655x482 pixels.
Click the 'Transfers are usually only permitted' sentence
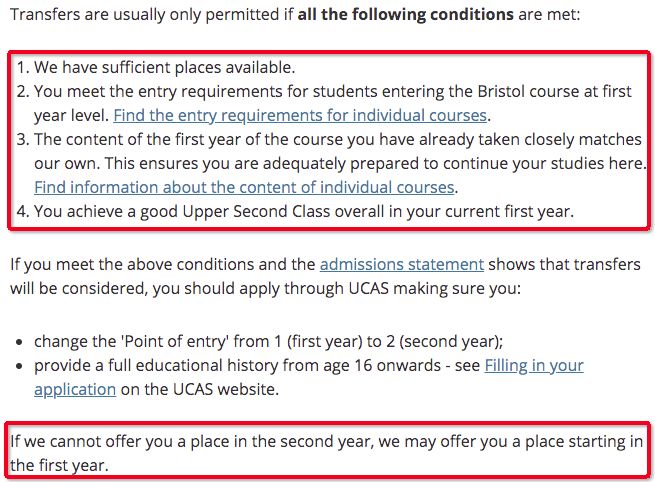[x=150, y=19]
